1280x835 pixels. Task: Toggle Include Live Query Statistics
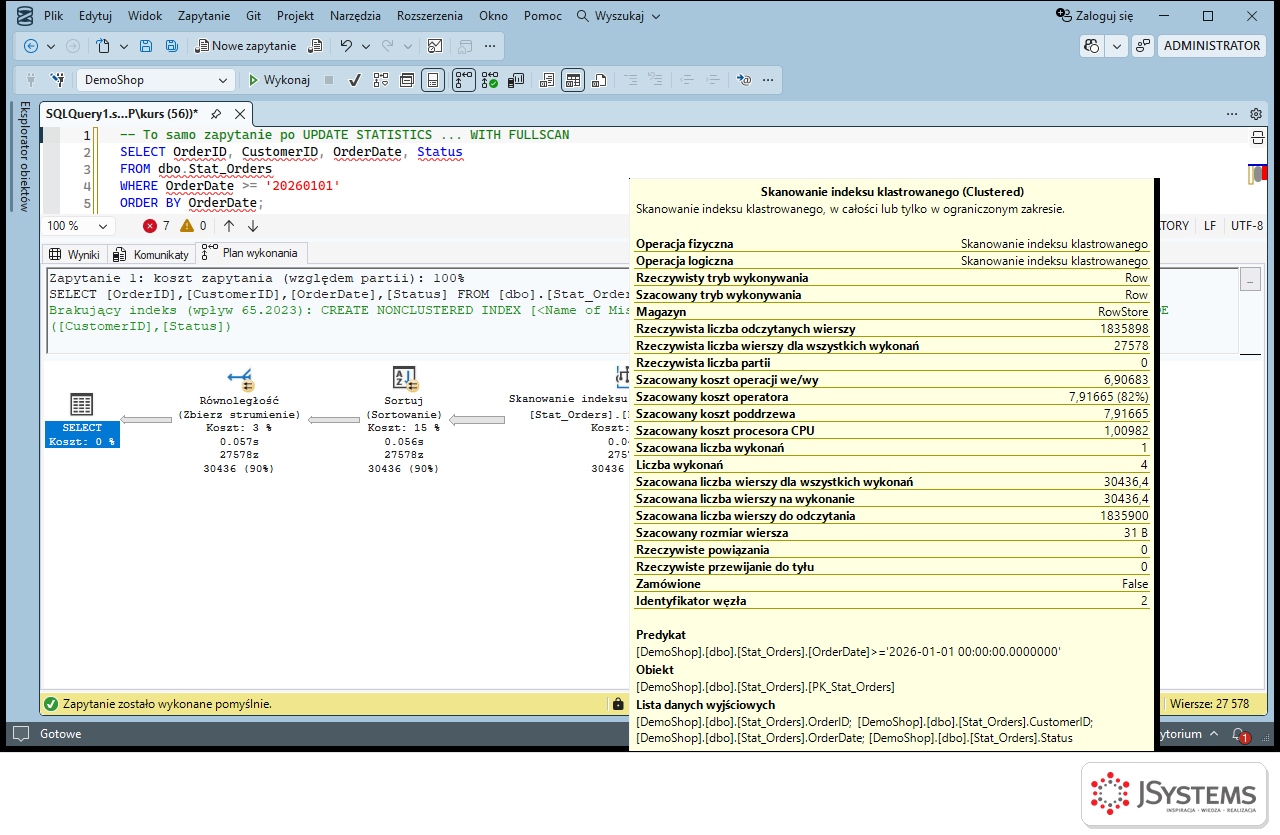(490, 80)
